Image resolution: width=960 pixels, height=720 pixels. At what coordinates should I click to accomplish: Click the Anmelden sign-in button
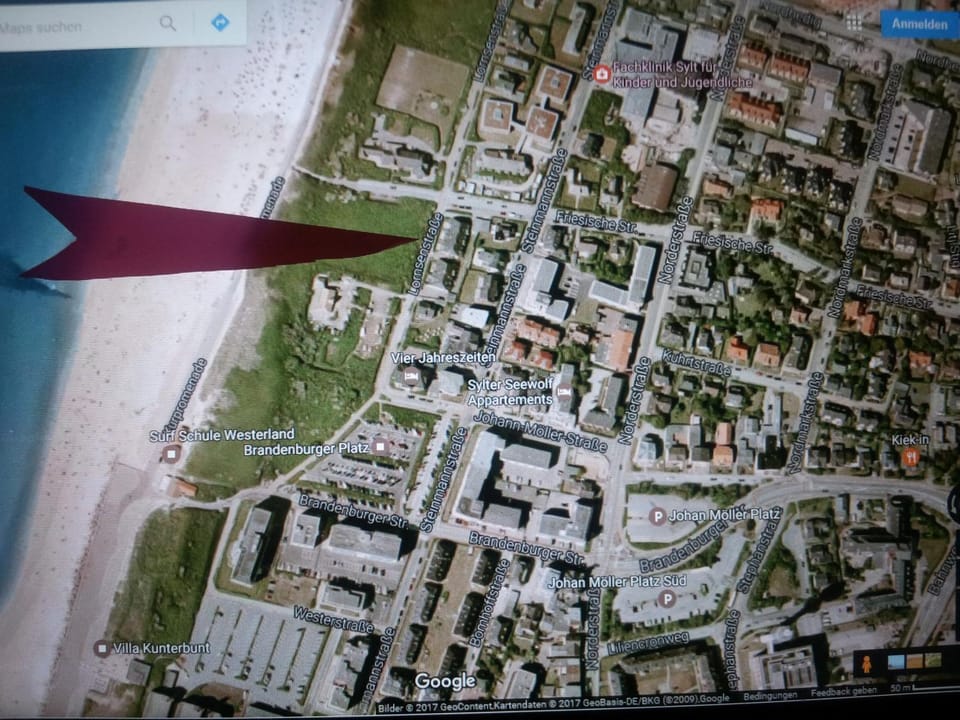coord(918,23)
